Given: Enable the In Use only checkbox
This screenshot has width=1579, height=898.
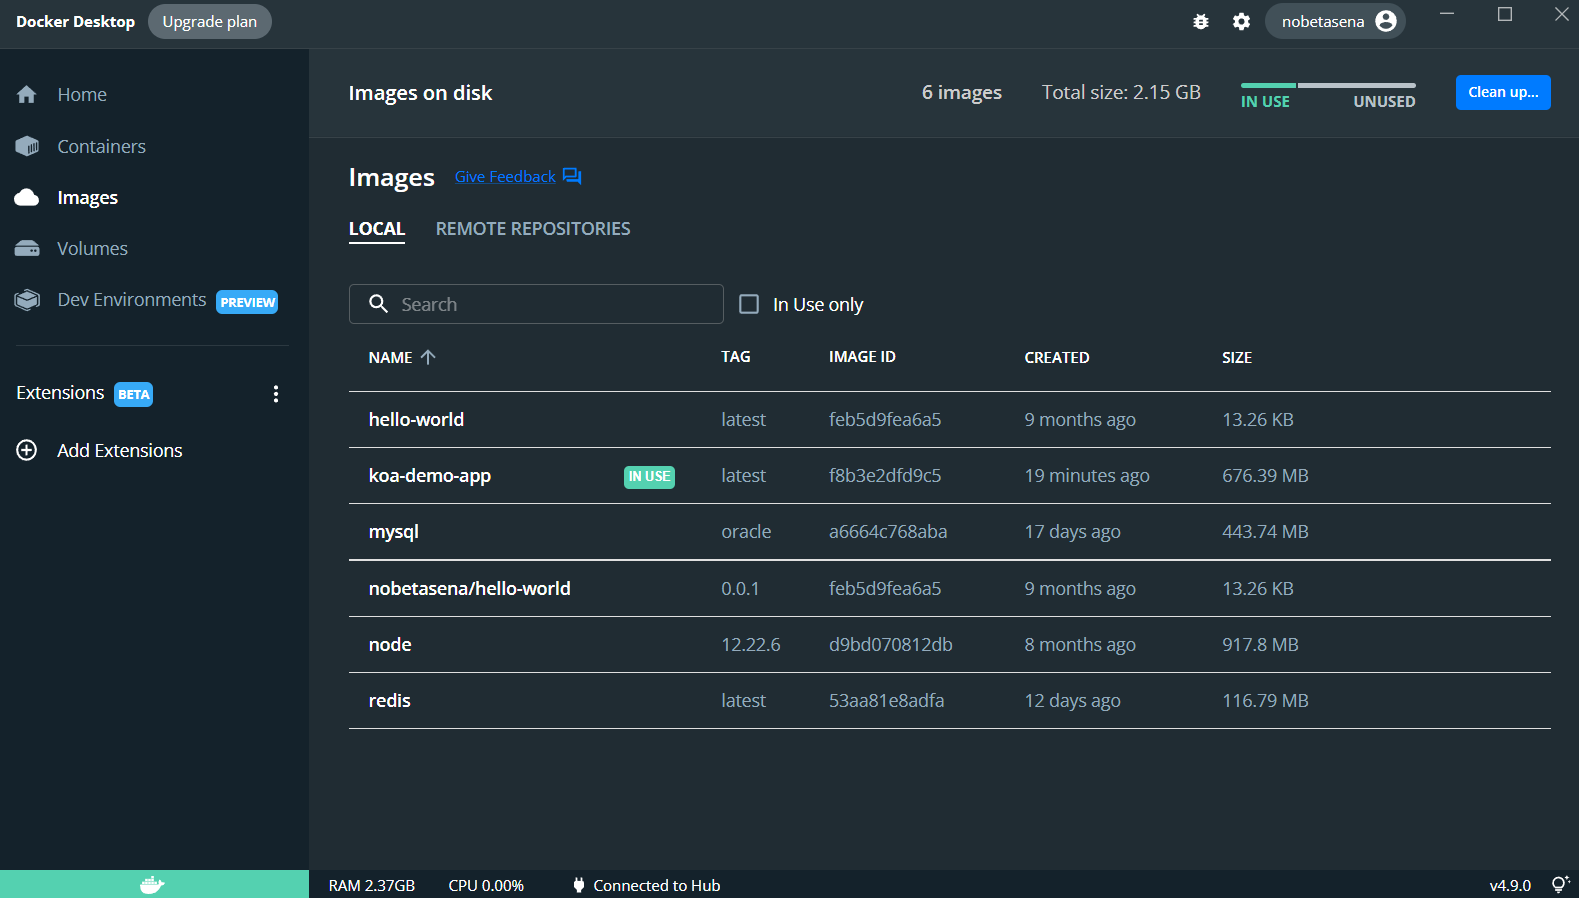Looking at the screenshot, I should [749, 304].
